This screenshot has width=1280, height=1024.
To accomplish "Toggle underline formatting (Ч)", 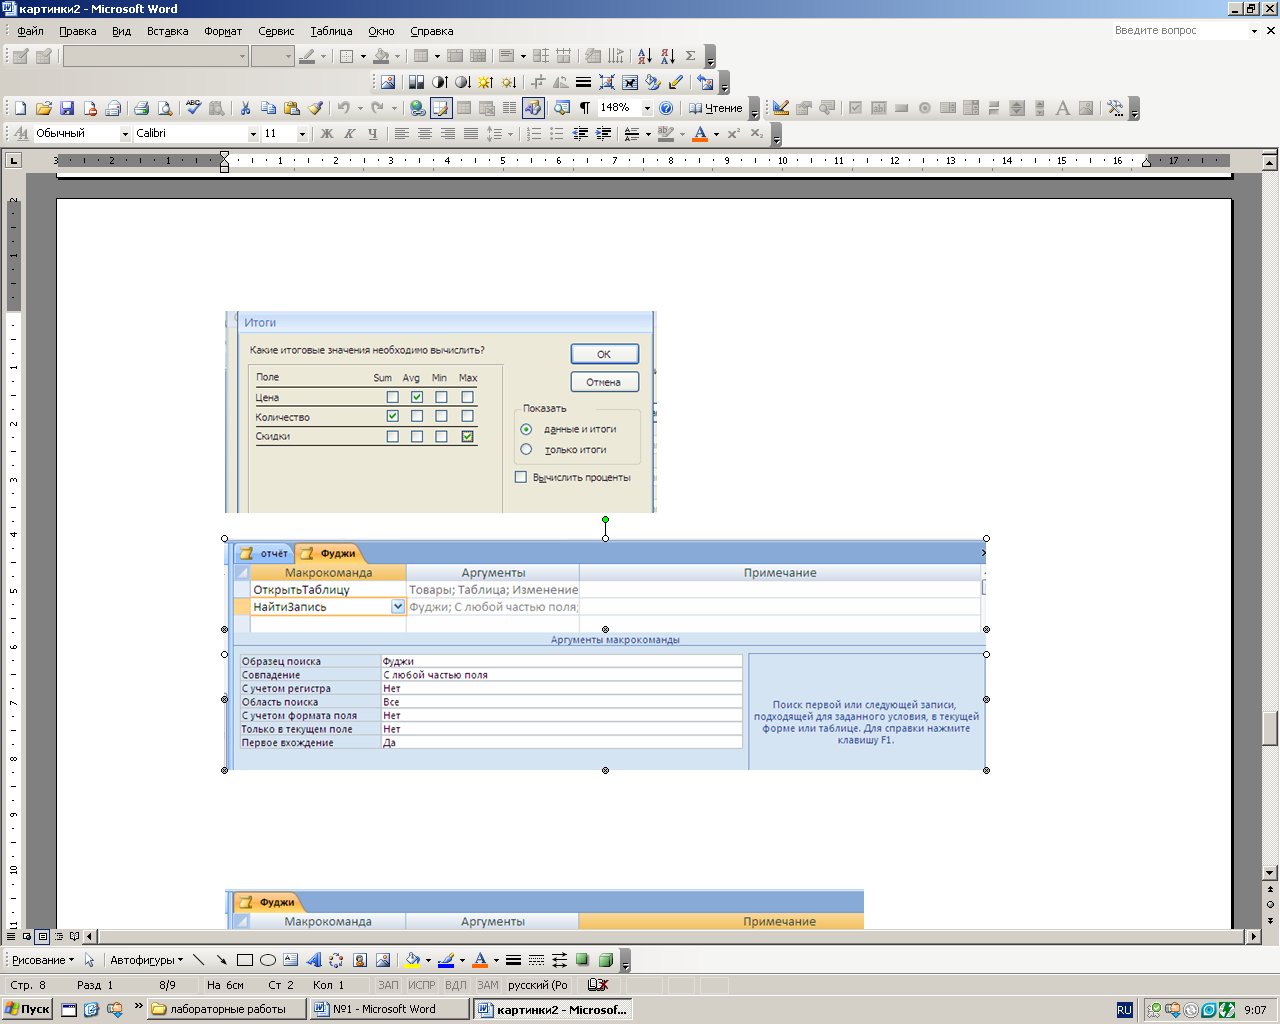I will click(373, 133).
